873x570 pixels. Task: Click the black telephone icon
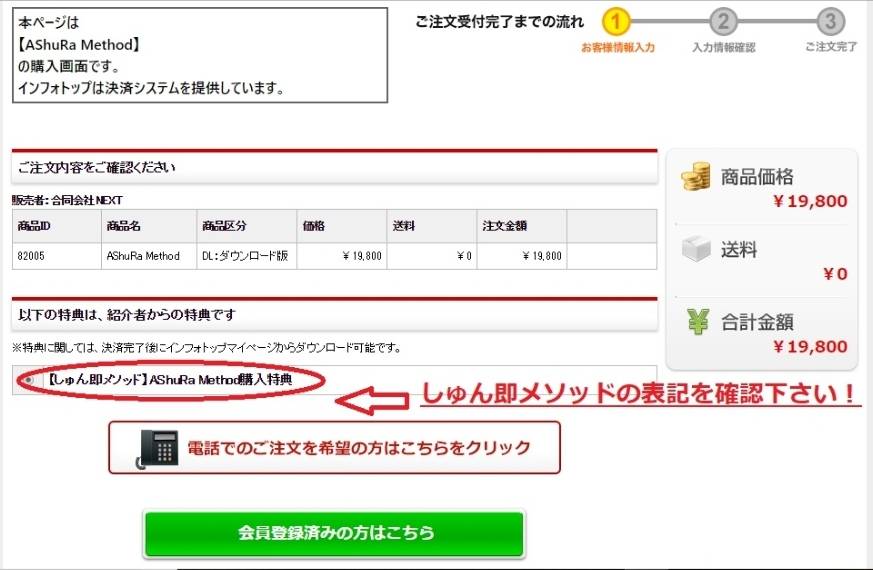[x=158, y=447]
